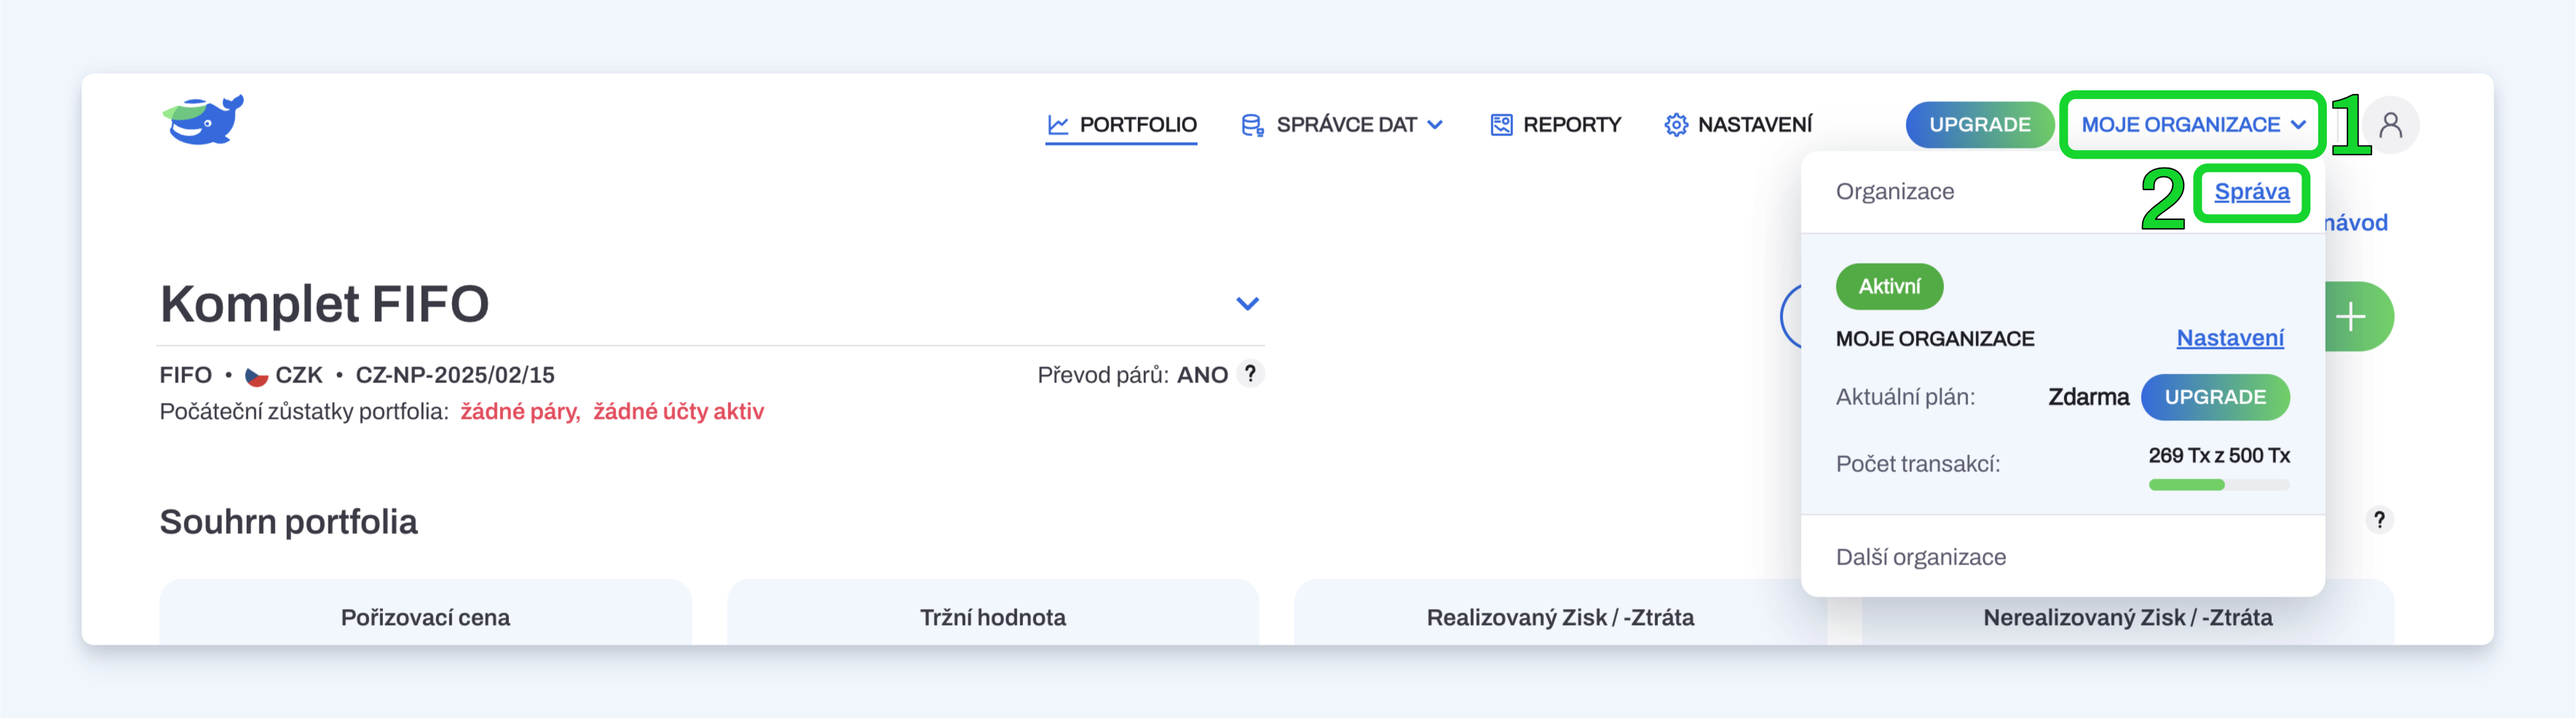
Task: Open the Nastavení menu item
Action: 1738,125
